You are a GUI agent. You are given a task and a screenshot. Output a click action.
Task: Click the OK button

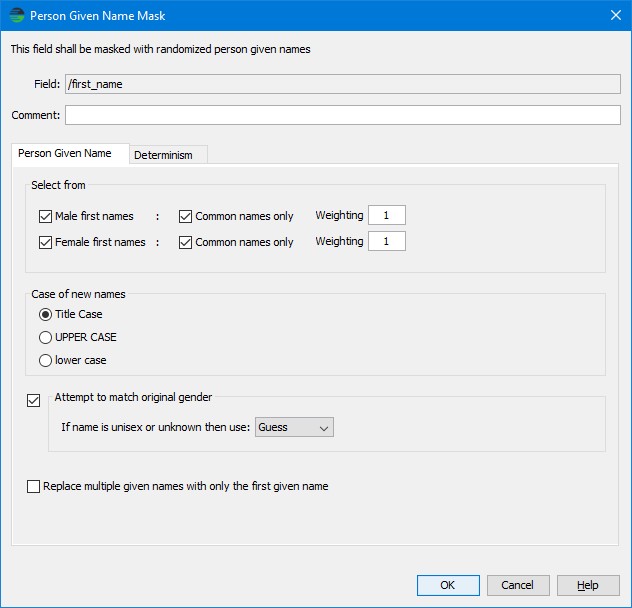448,585
